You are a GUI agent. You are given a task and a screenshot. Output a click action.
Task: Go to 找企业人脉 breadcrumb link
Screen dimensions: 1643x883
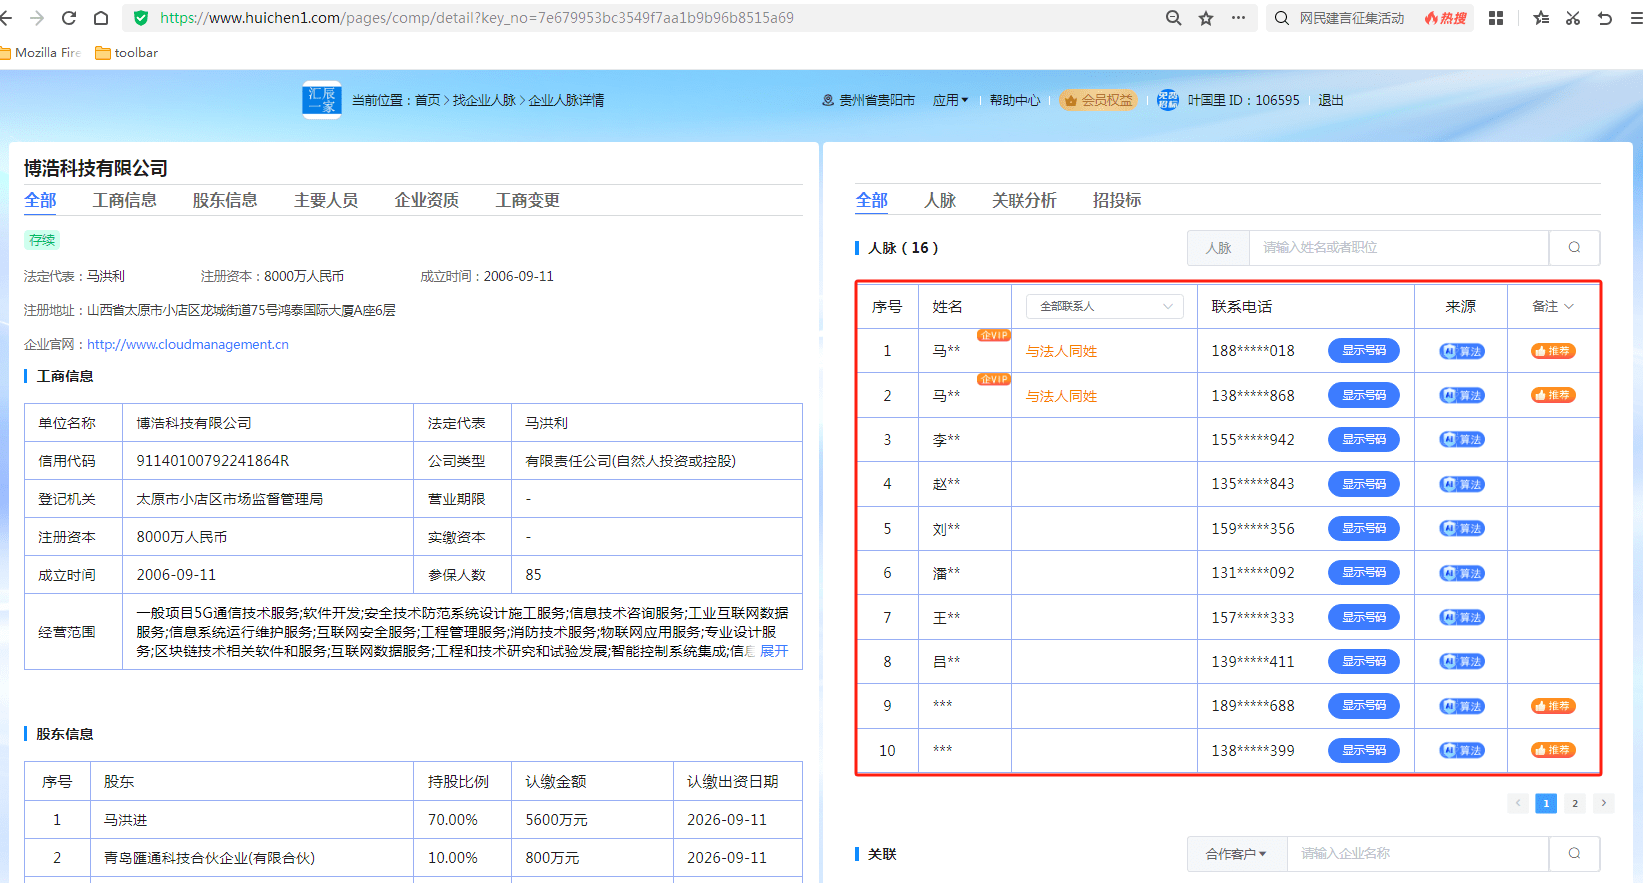coord(485,100)
